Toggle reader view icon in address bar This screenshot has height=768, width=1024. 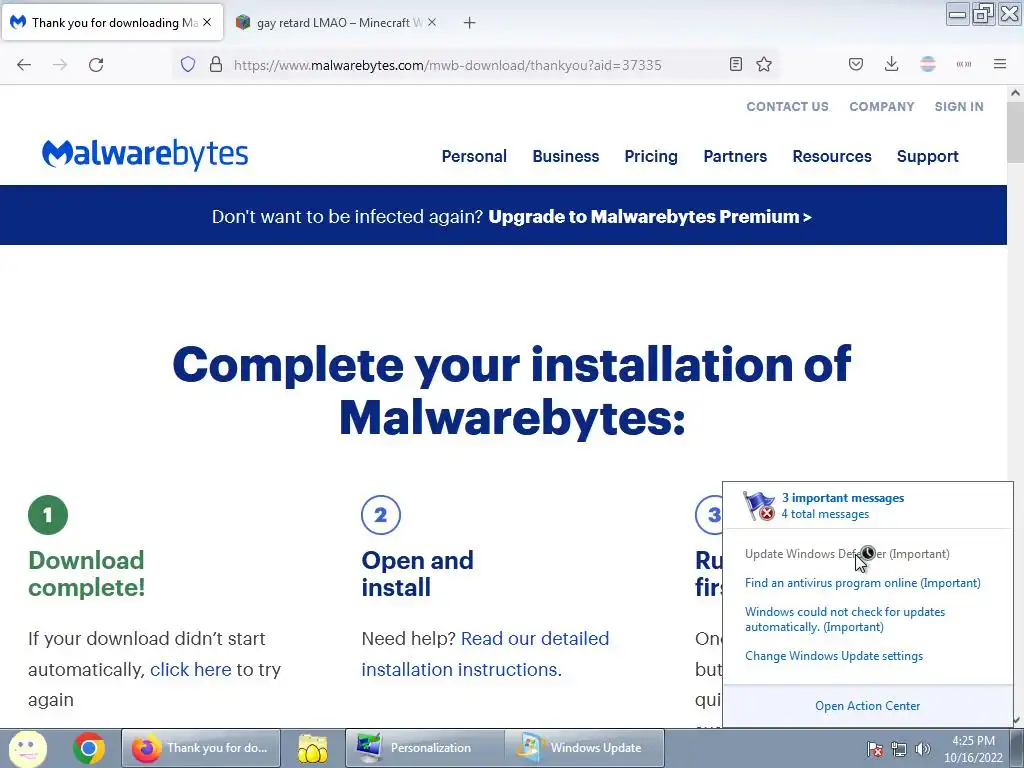pos(735,64)
